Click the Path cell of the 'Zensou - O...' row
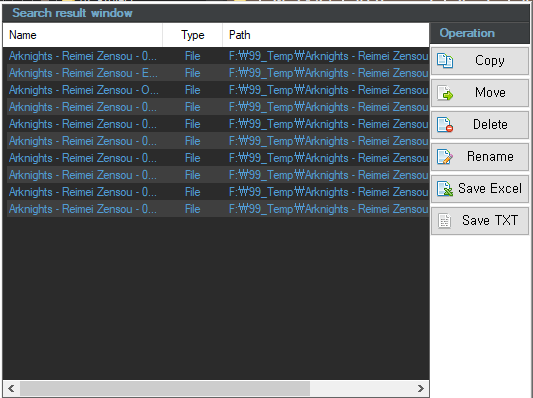 coord(328,90)
